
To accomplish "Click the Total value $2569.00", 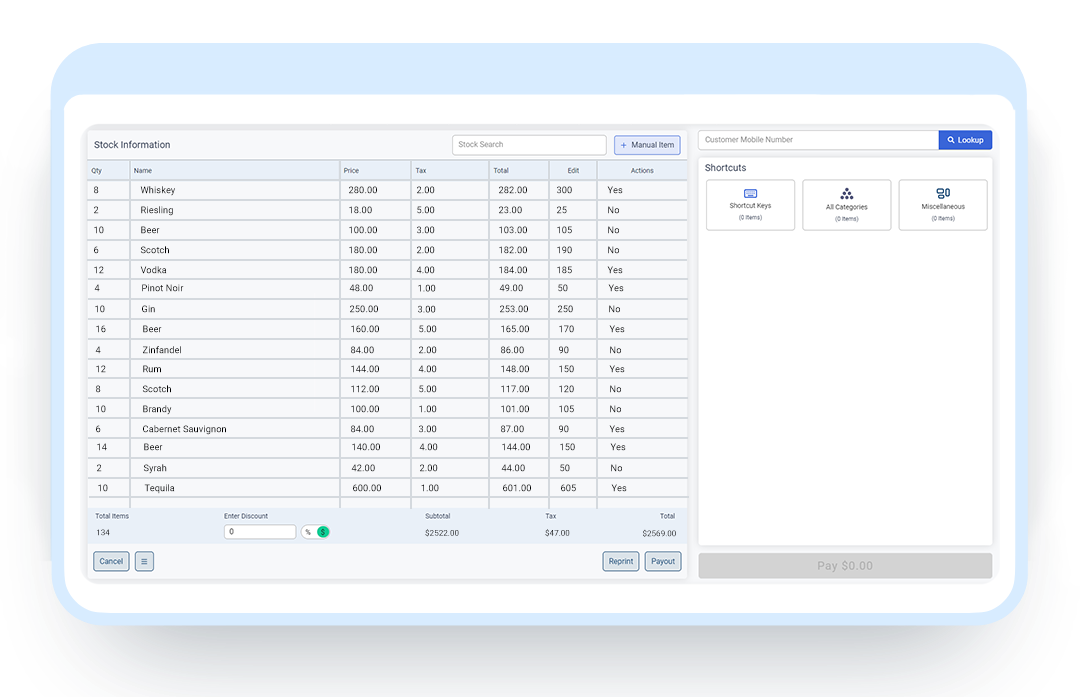I will pyautogui.click(x=659, y=533).
